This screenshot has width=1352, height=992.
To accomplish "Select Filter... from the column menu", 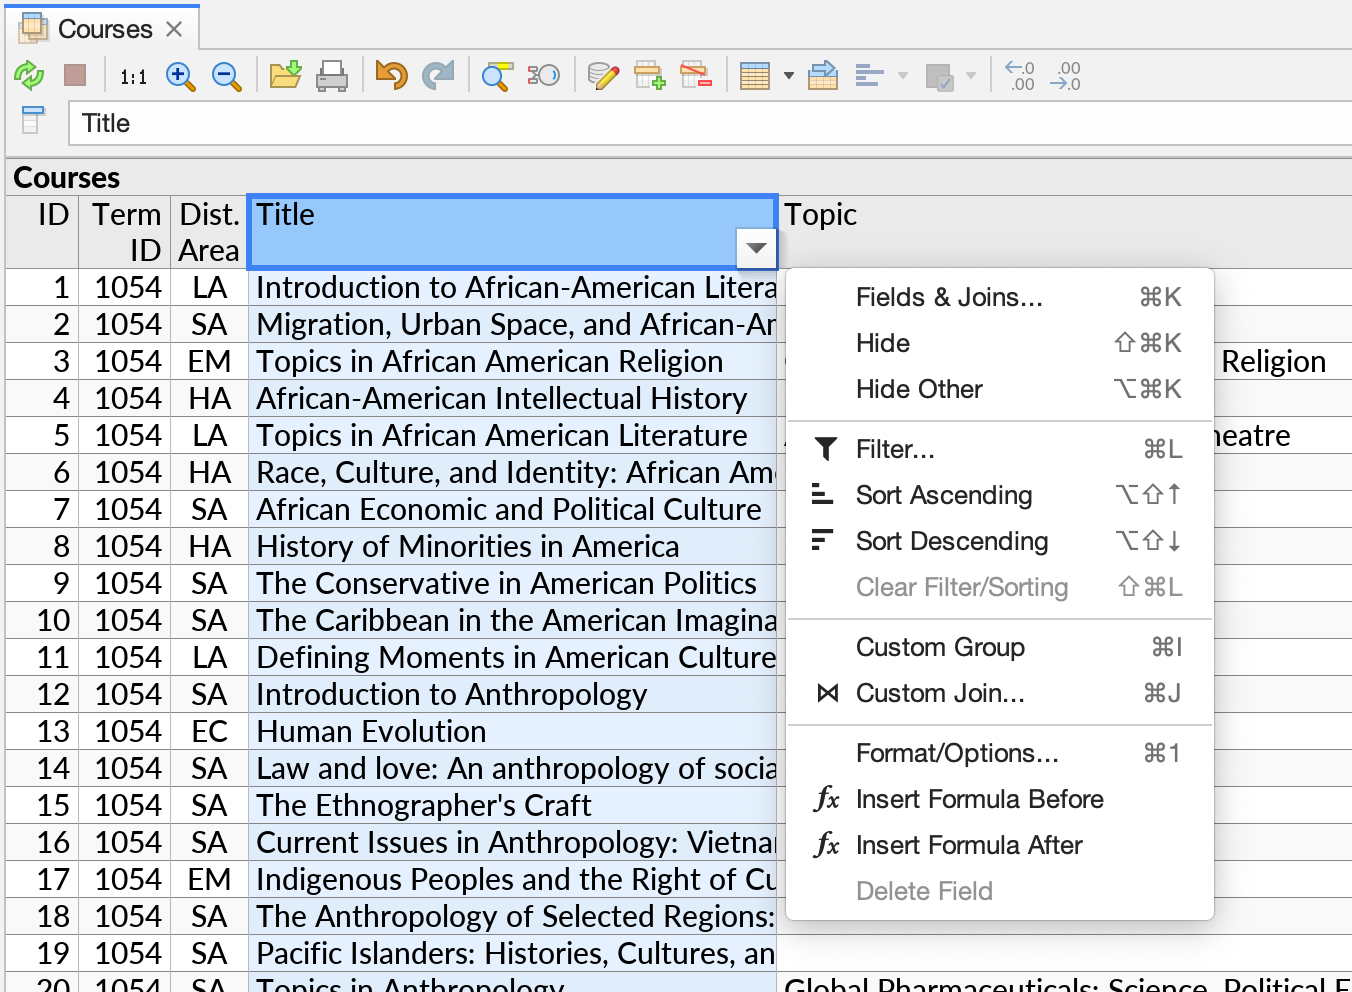I will click(x=895, y=449).
